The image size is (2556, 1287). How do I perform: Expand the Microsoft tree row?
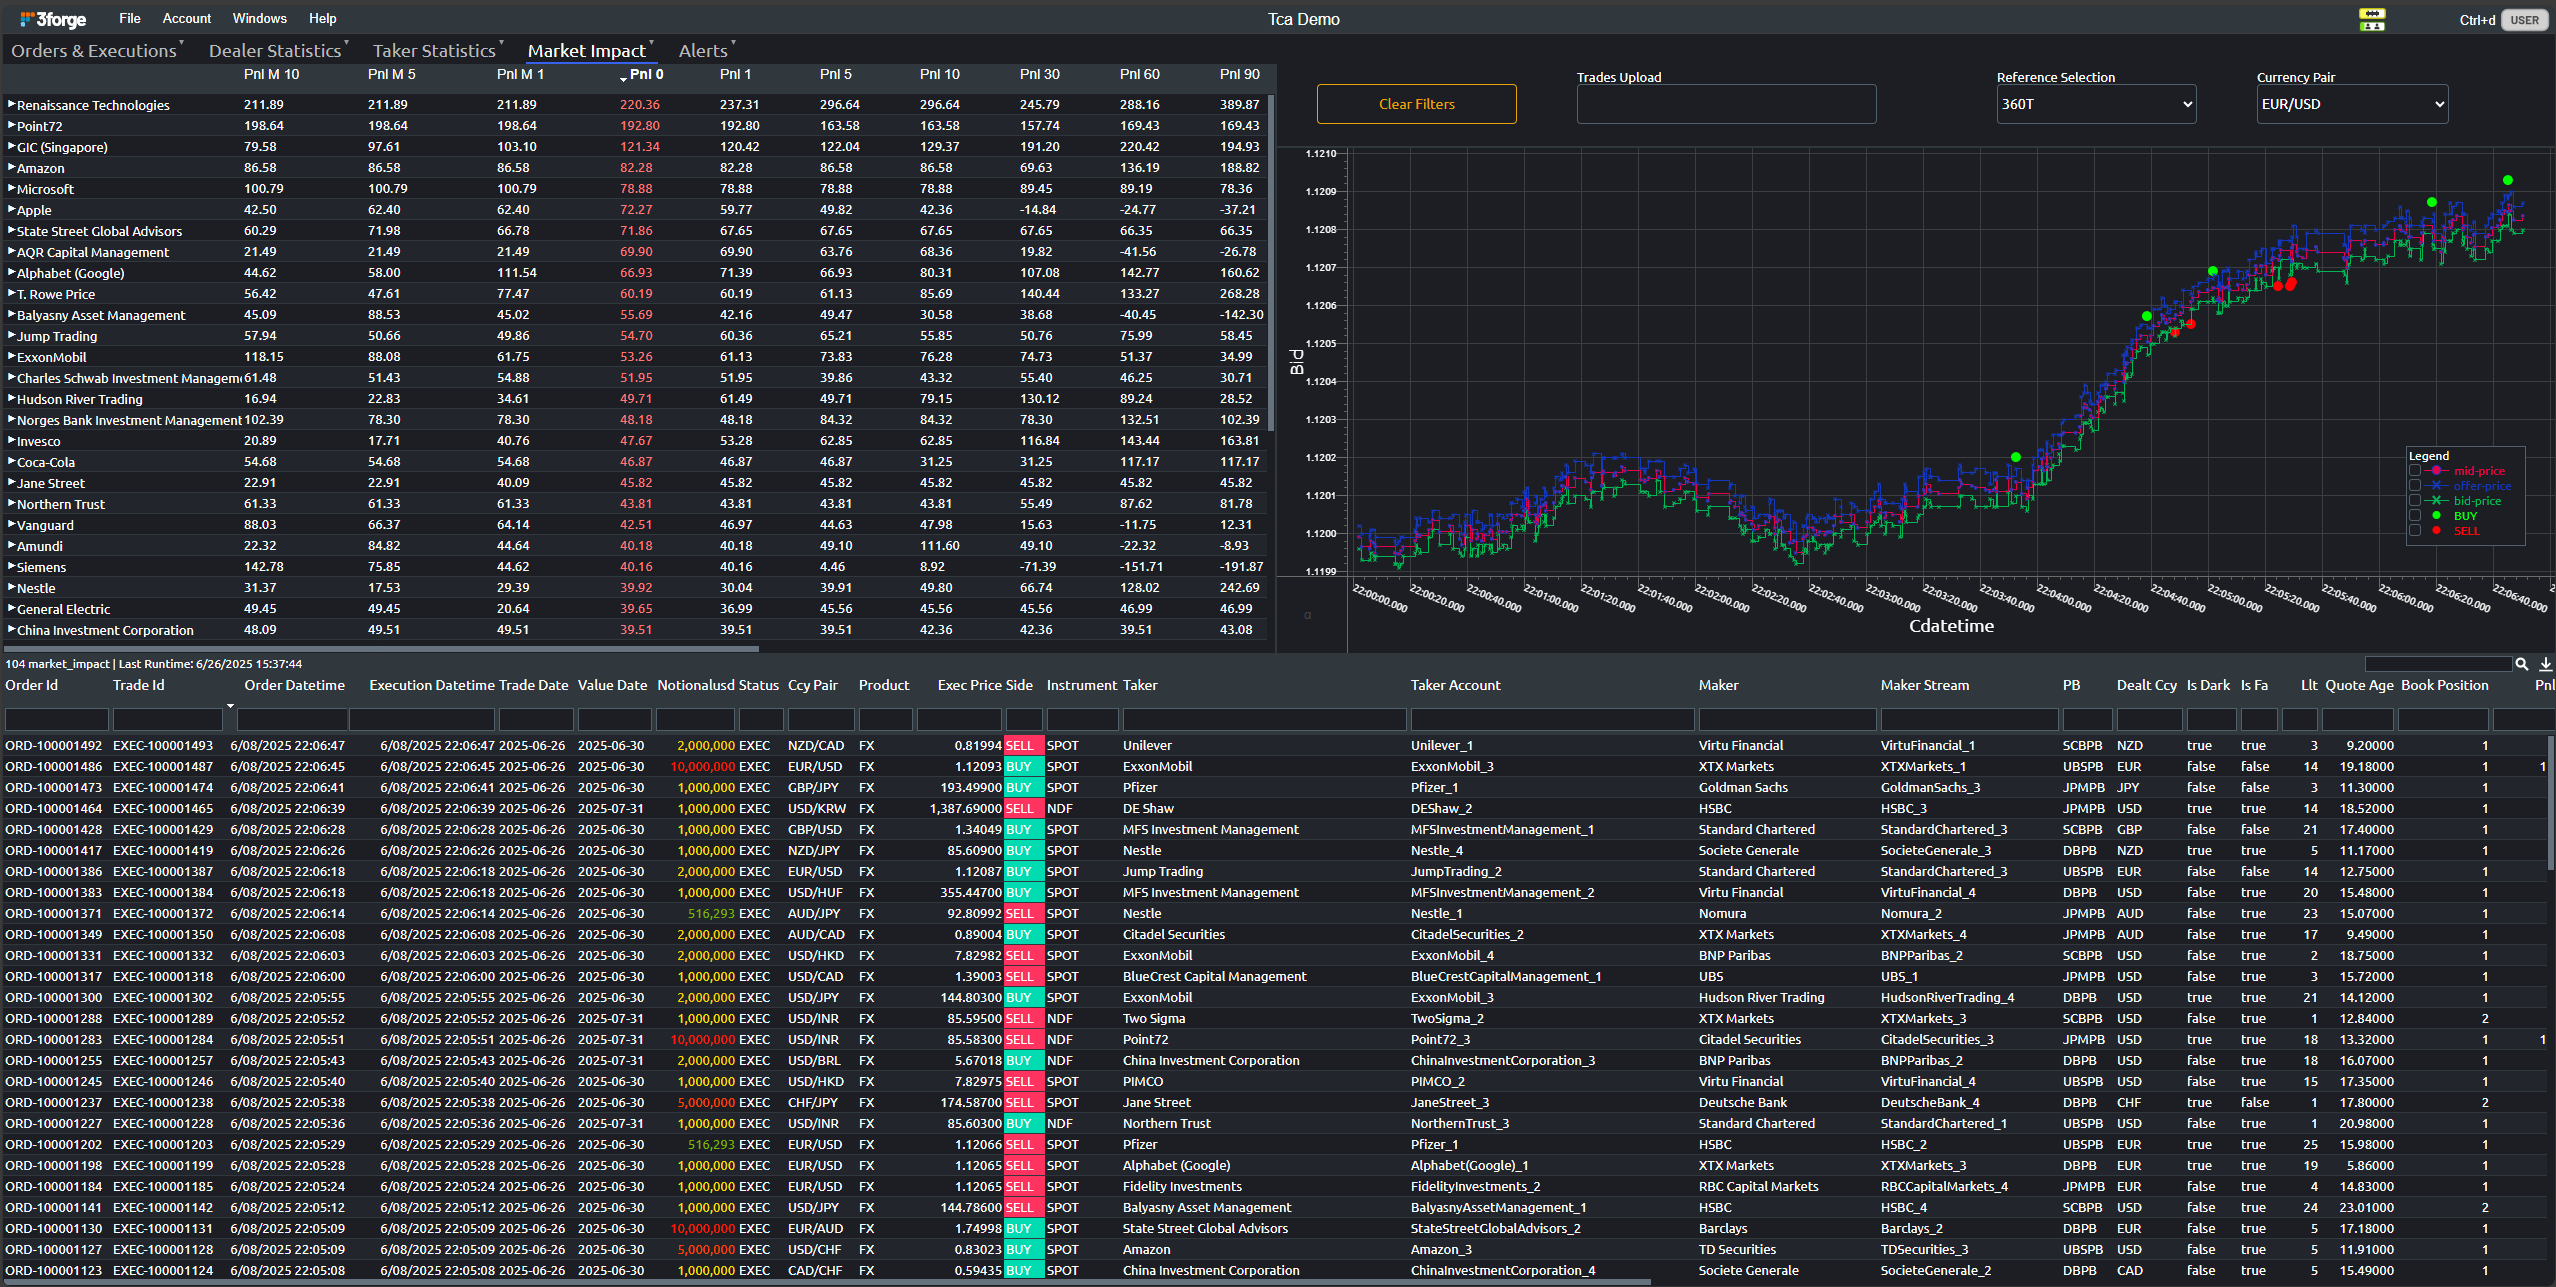click(x=11, y=188)
